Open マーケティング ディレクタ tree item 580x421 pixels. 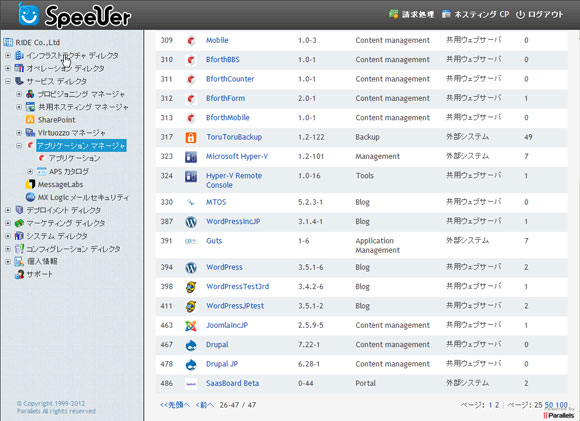(65, 223)
